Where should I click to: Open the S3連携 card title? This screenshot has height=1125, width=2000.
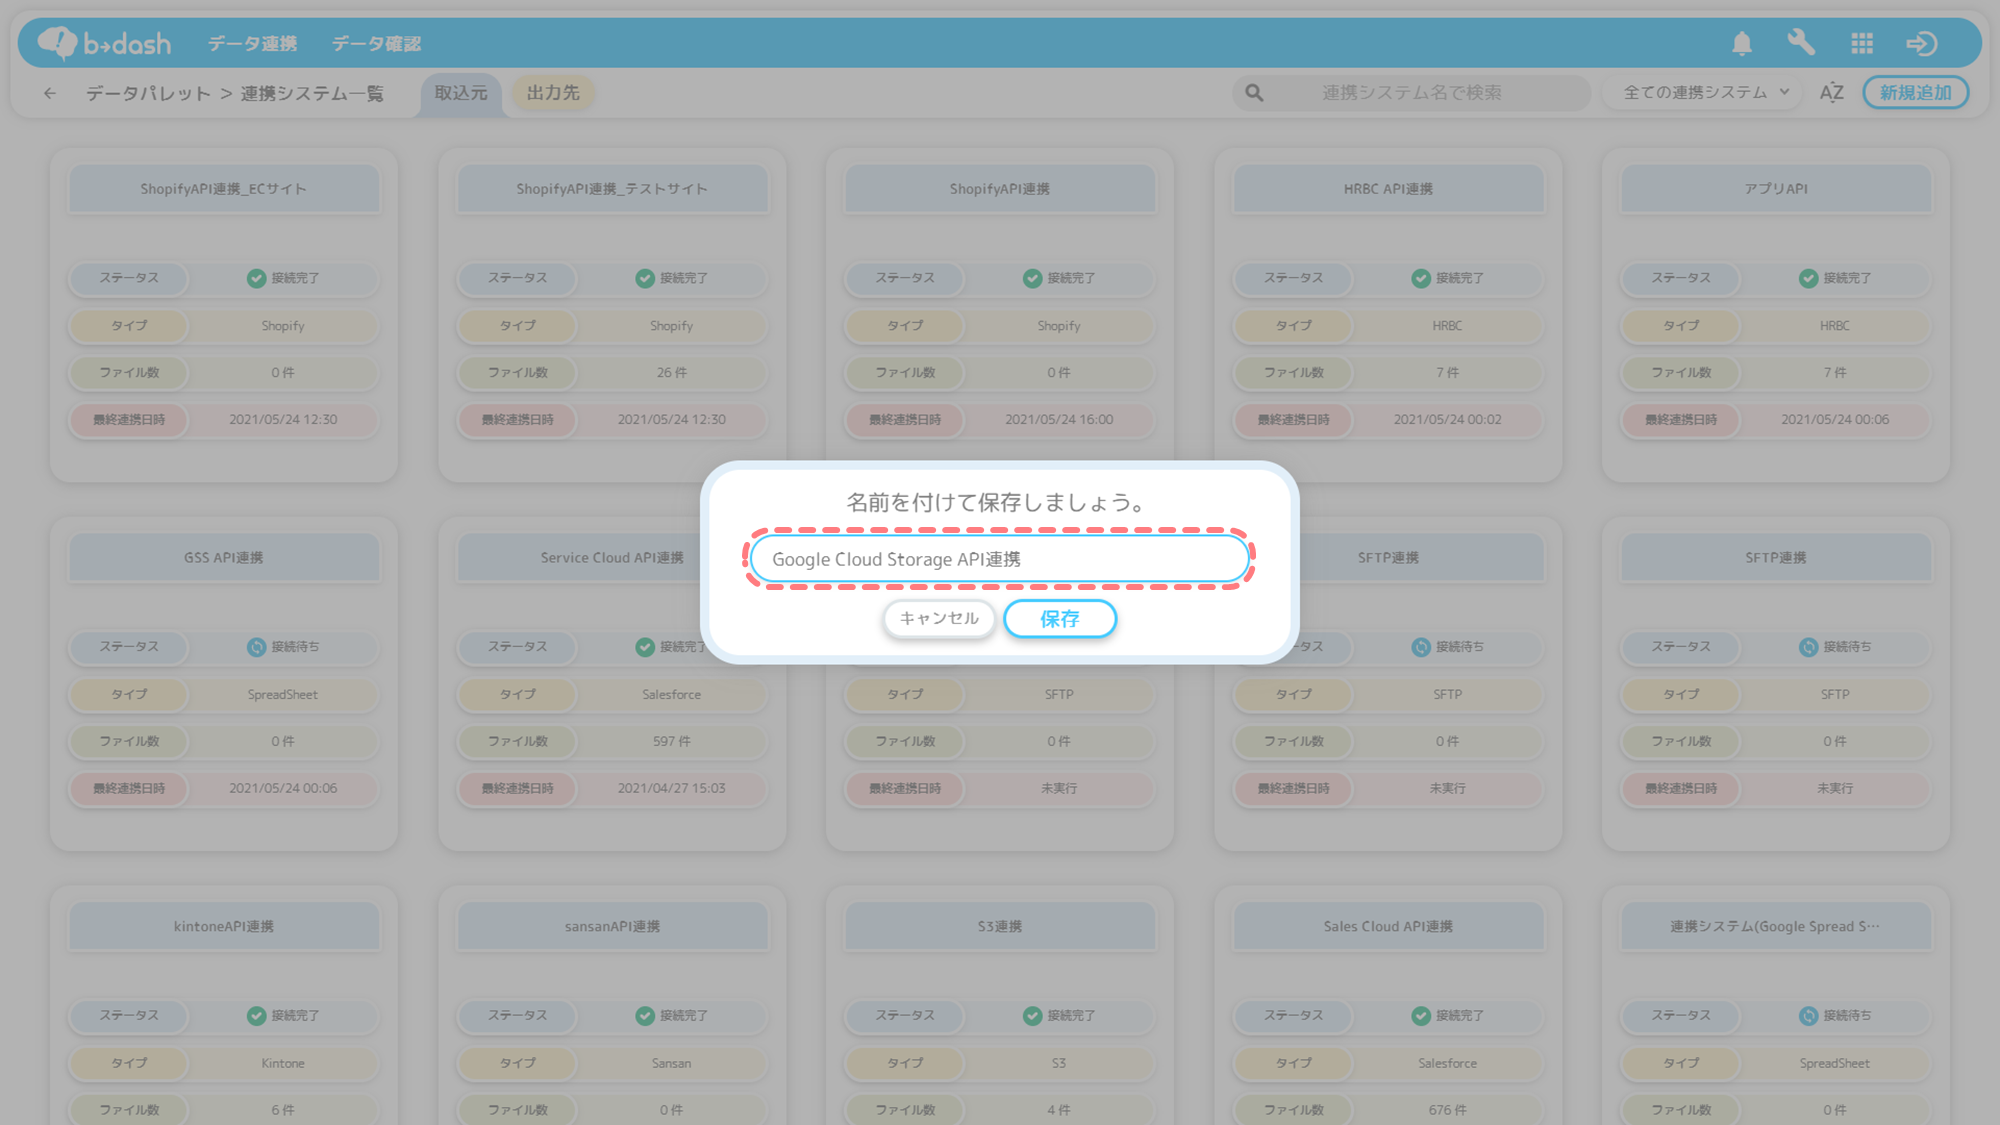(x=1000, y=927)
